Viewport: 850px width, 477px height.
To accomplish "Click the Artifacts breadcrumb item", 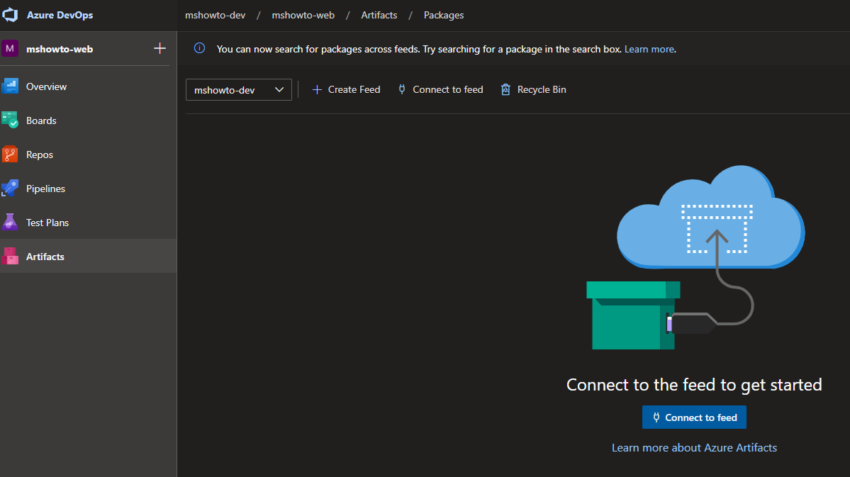I will coord(379,15).
